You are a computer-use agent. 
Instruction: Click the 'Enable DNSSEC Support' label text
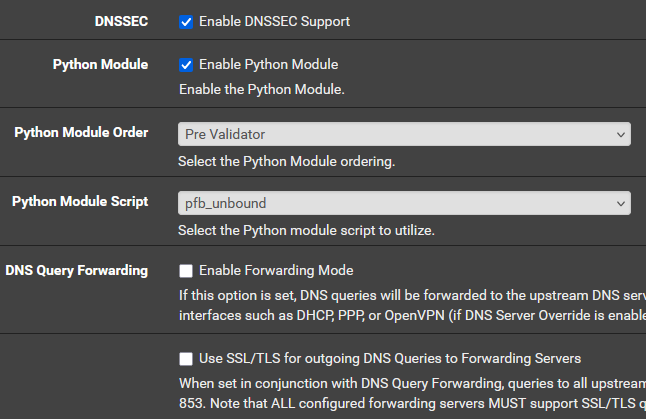(x=274, y=21)
